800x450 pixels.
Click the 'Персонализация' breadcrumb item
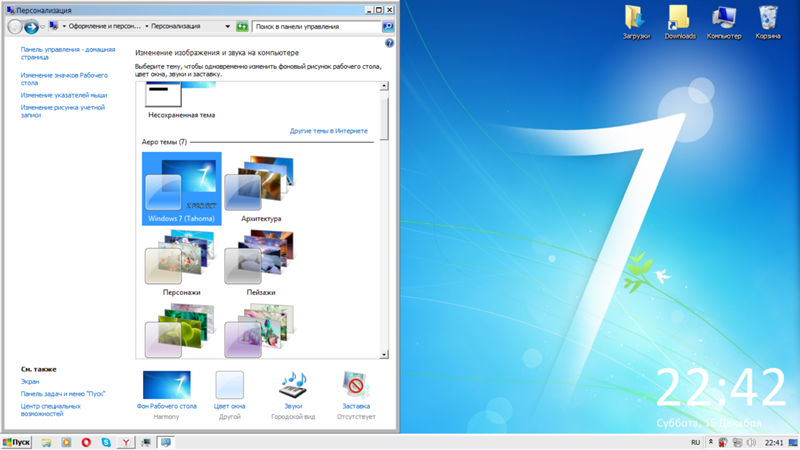176,26
